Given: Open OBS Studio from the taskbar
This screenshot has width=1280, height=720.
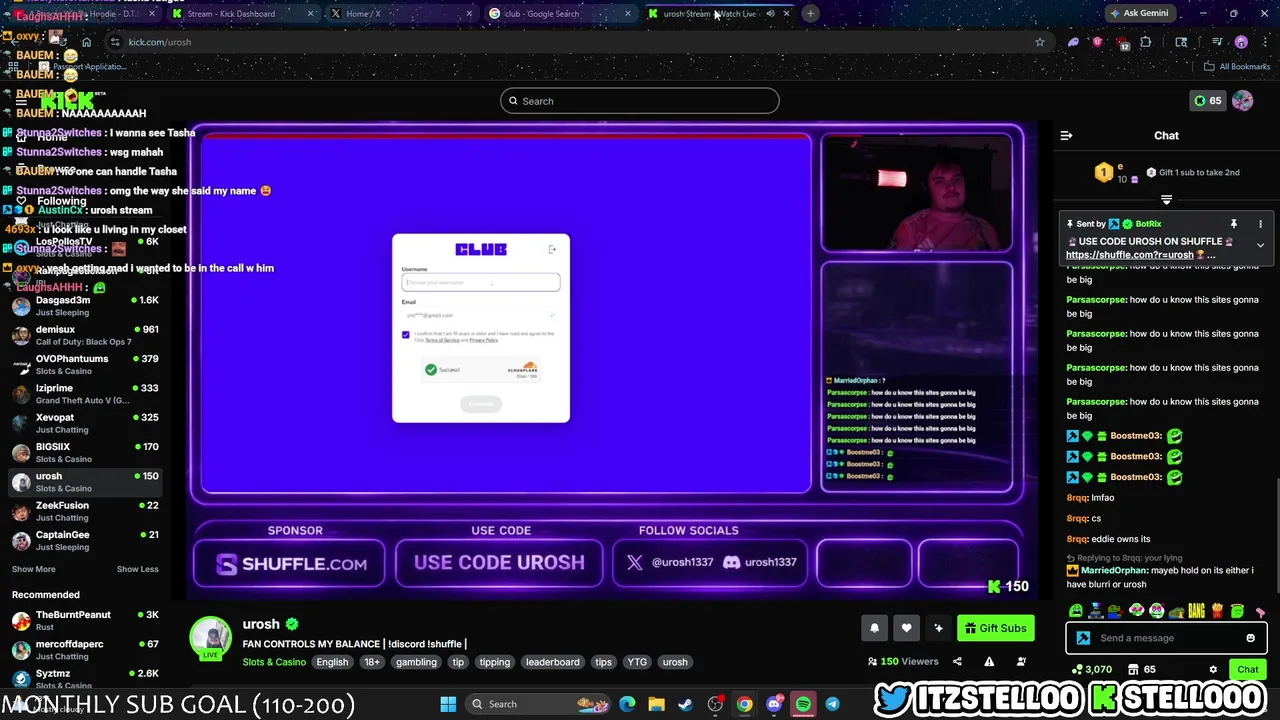Looking at the screenshot, I should point(715,704).
